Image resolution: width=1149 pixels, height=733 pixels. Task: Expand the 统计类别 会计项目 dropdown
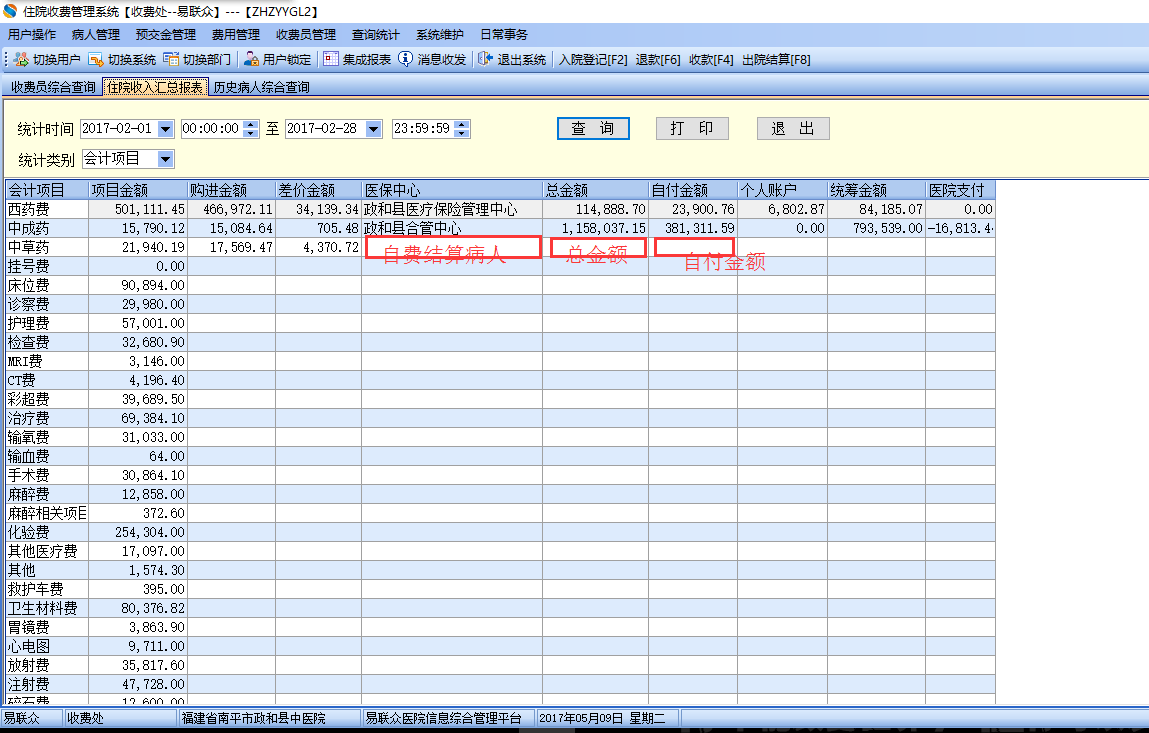[166, 159]
